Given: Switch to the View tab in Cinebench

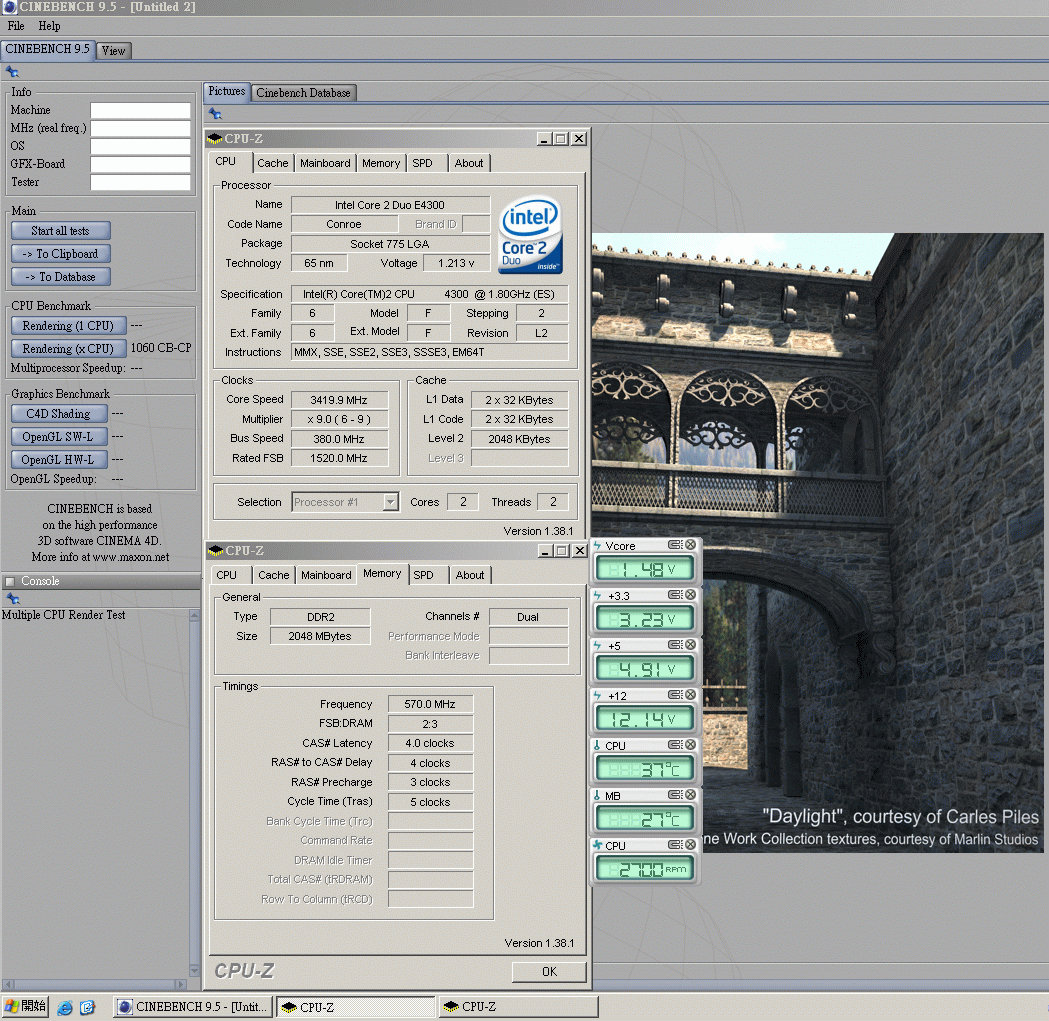Looking at the screenshot, I should 113,51.
